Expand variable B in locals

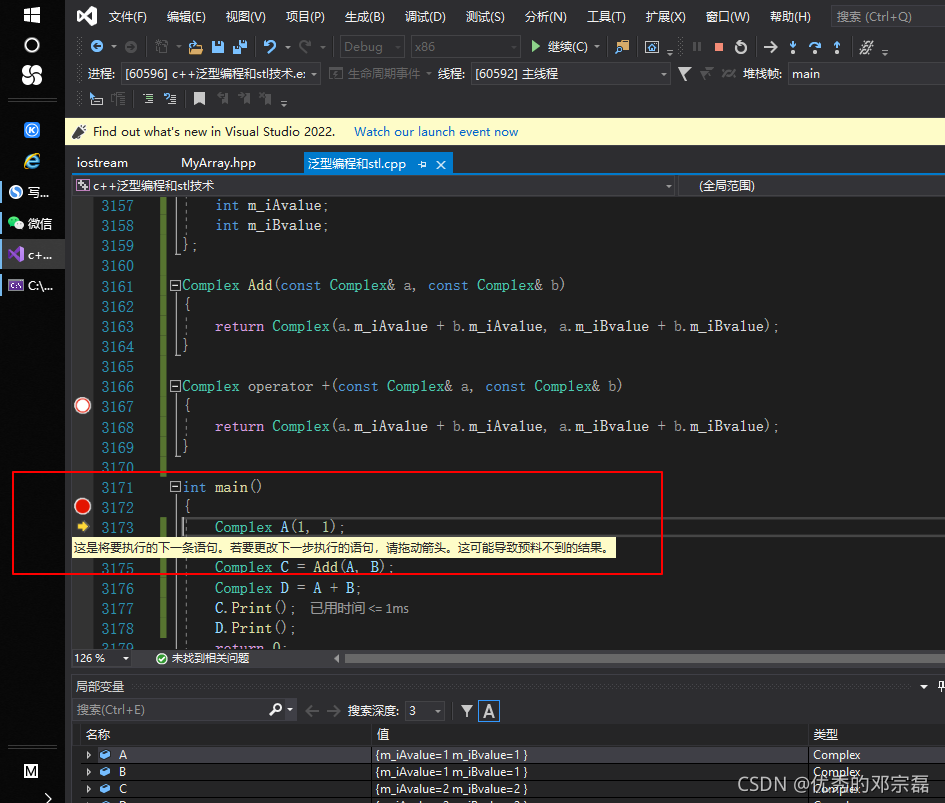[x=89, y=772]
